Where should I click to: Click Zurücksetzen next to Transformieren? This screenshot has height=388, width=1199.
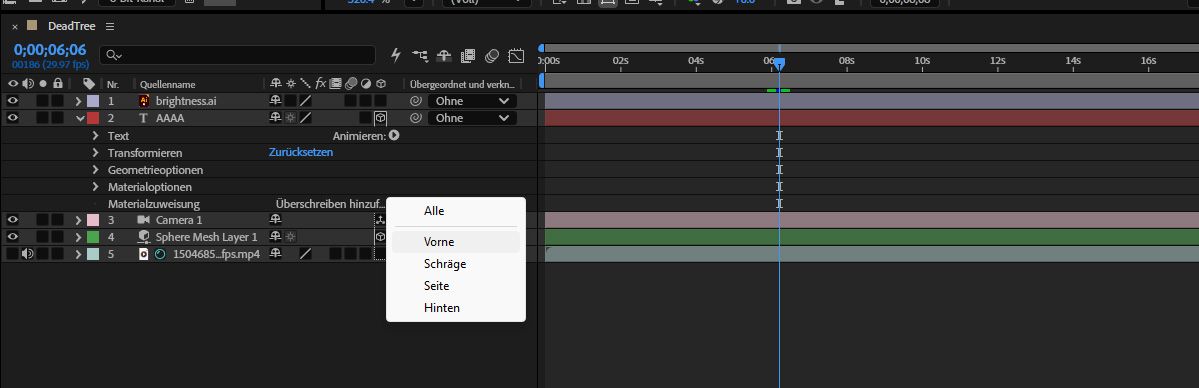301,152
